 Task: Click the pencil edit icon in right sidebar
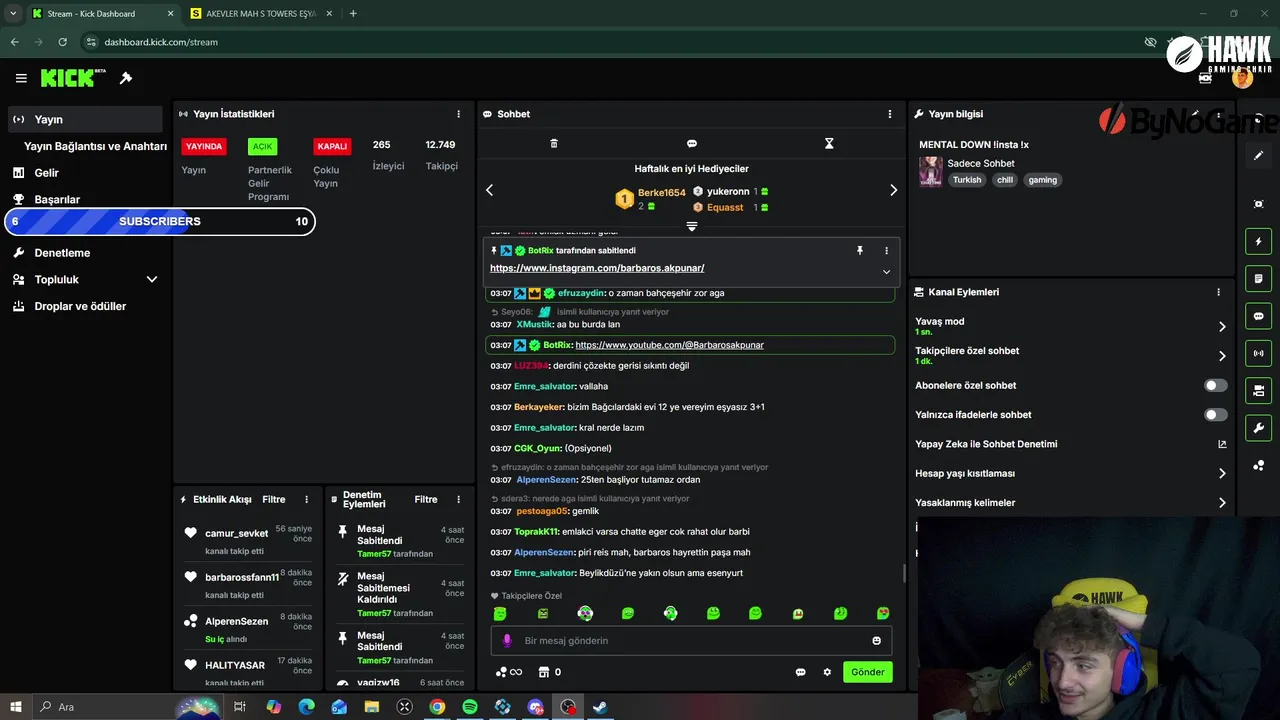(x=1259, y=155)
